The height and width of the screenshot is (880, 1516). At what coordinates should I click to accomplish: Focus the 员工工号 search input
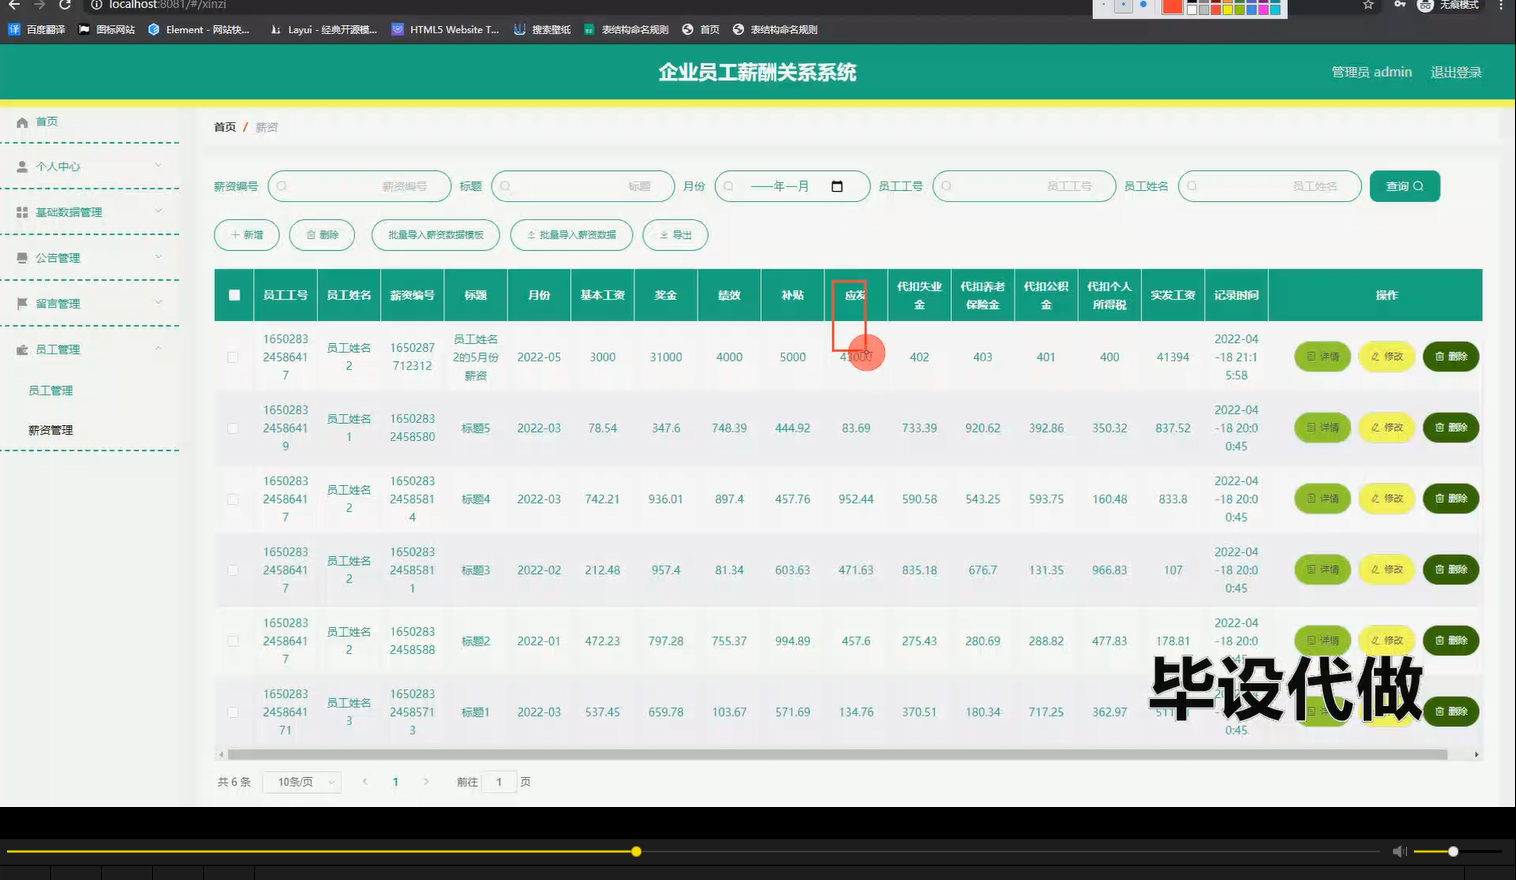(x=1024, y=186)
